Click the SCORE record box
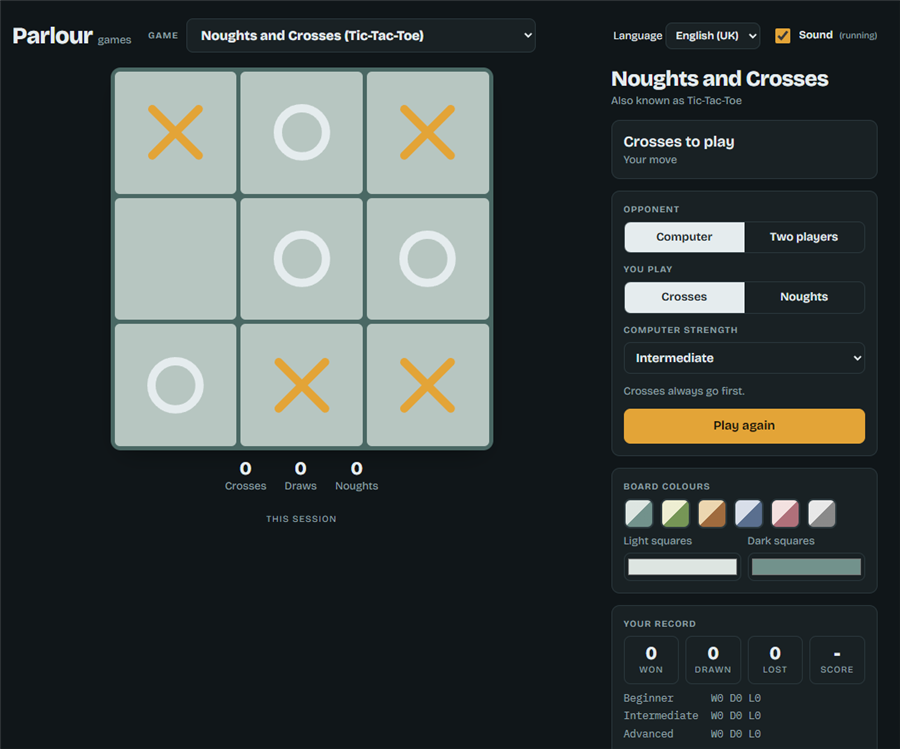 point(837,660)
